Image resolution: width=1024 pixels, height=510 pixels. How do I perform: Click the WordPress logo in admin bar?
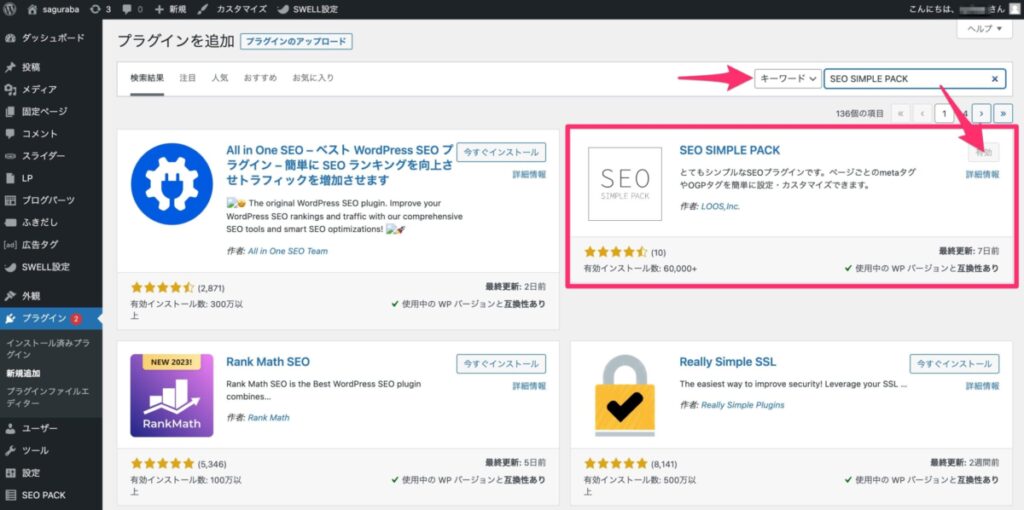10,9
